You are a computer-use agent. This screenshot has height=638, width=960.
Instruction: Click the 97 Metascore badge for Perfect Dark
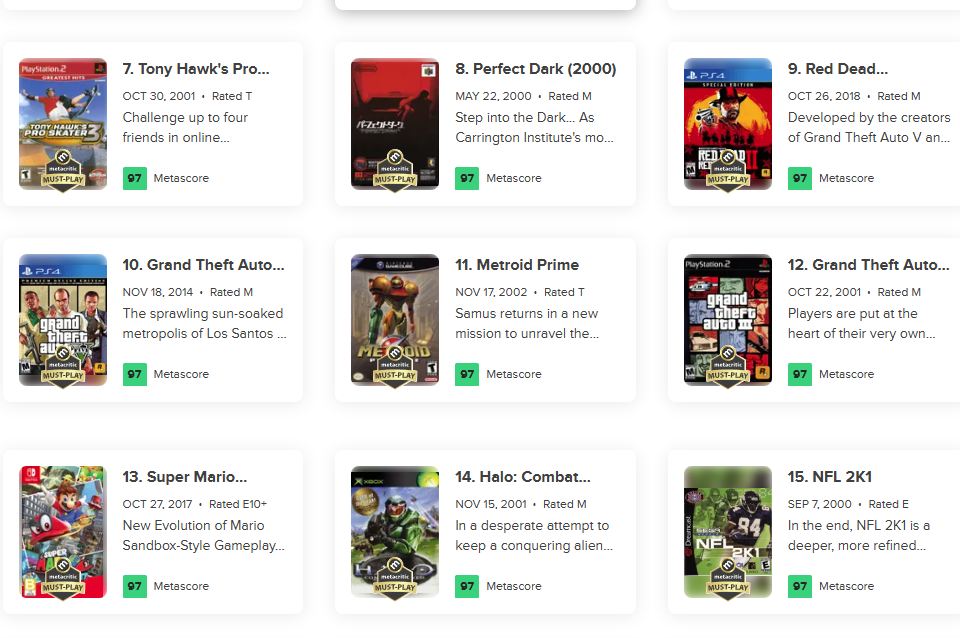pyautogui.click(x=467, y=178)
